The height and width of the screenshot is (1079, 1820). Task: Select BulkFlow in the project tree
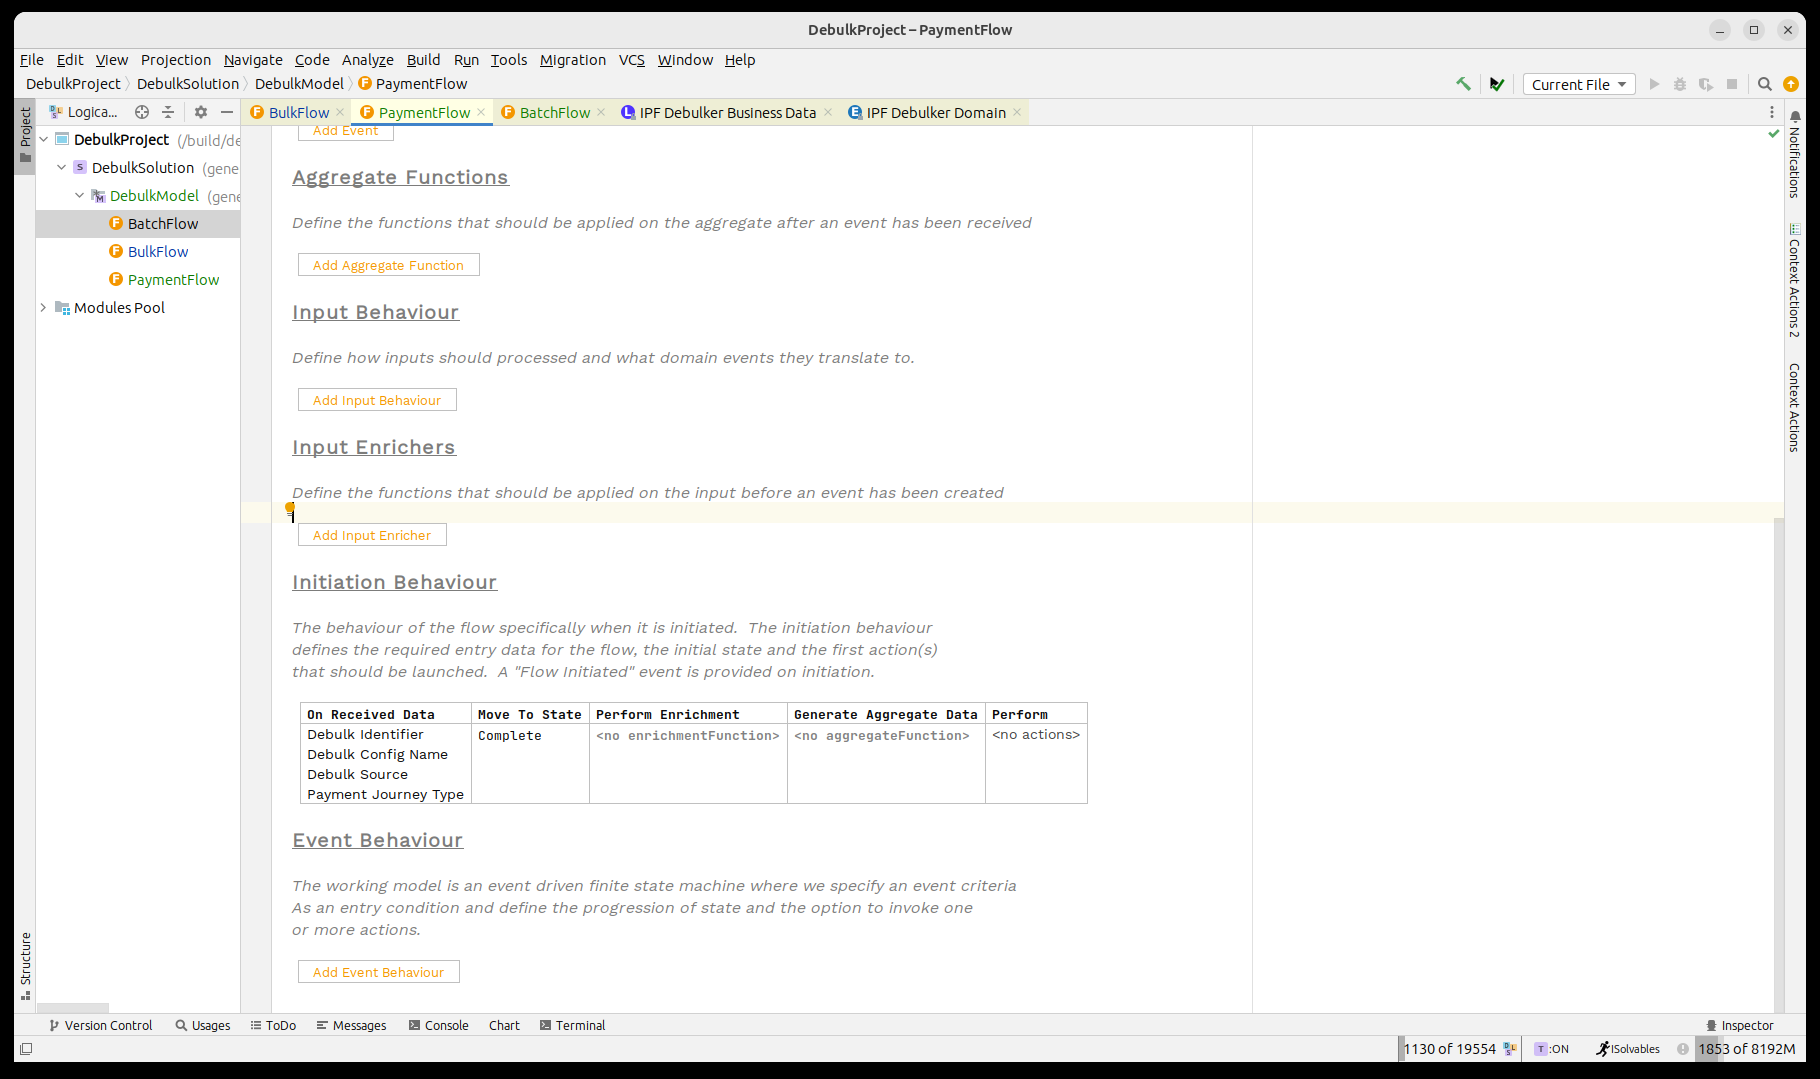158,252
